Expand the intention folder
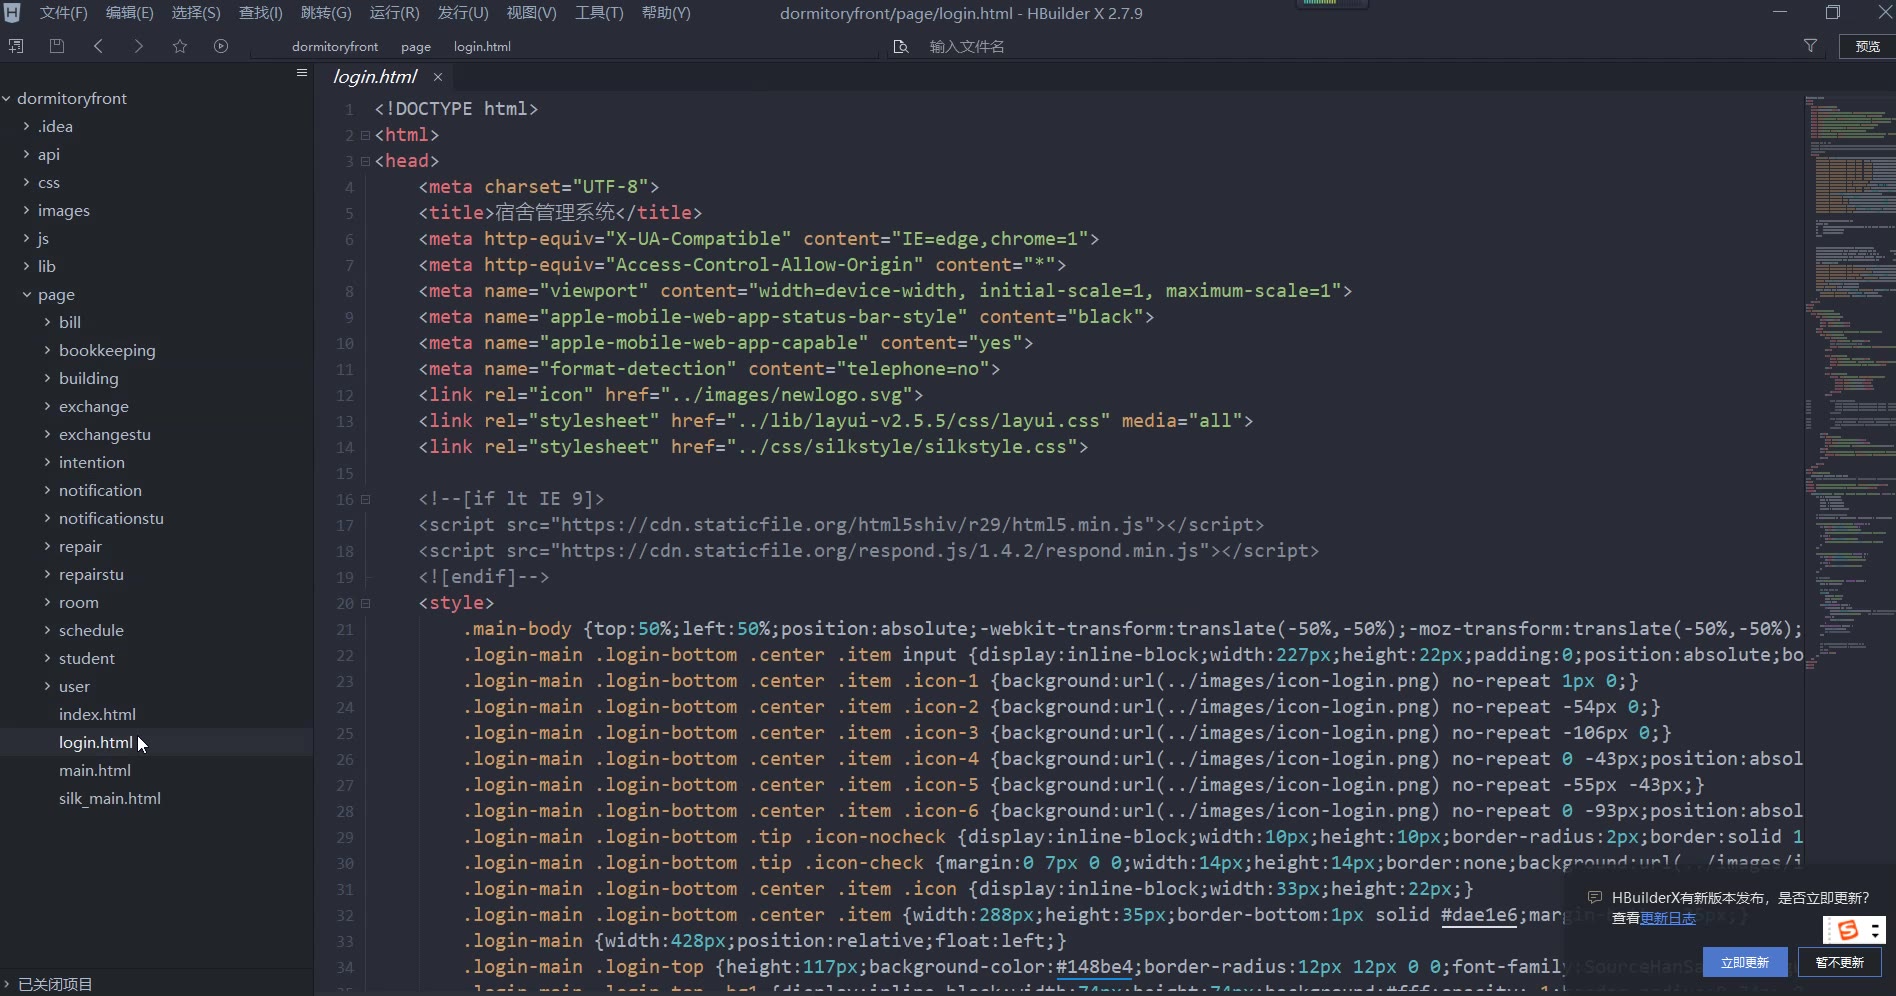Viewport: 1896px width, 996px height. 48,462
